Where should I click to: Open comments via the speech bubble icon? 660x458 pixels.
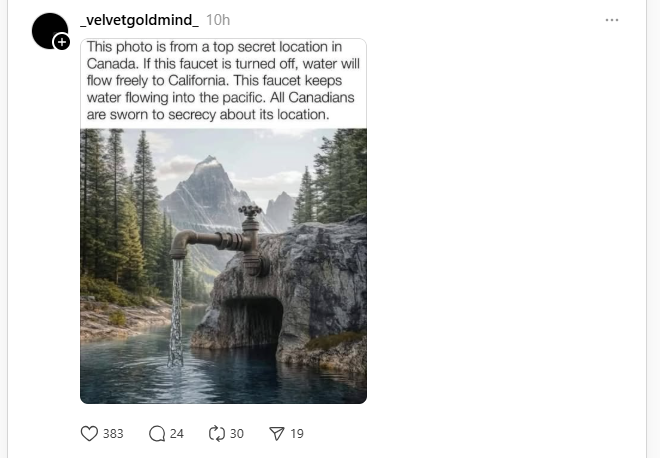pyautogui.click(x=156, y=433)
